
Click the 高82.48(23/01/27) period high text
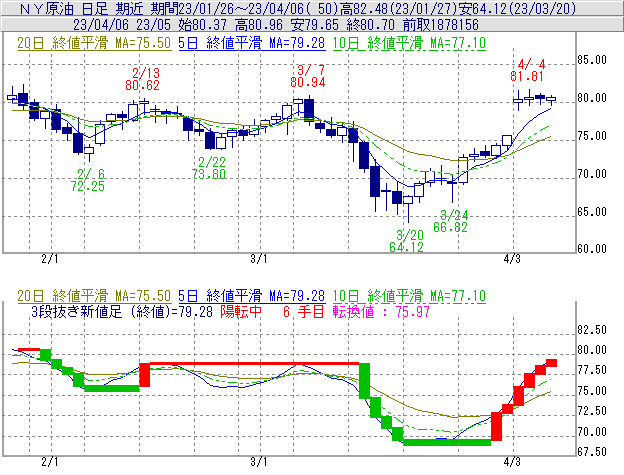401,8
